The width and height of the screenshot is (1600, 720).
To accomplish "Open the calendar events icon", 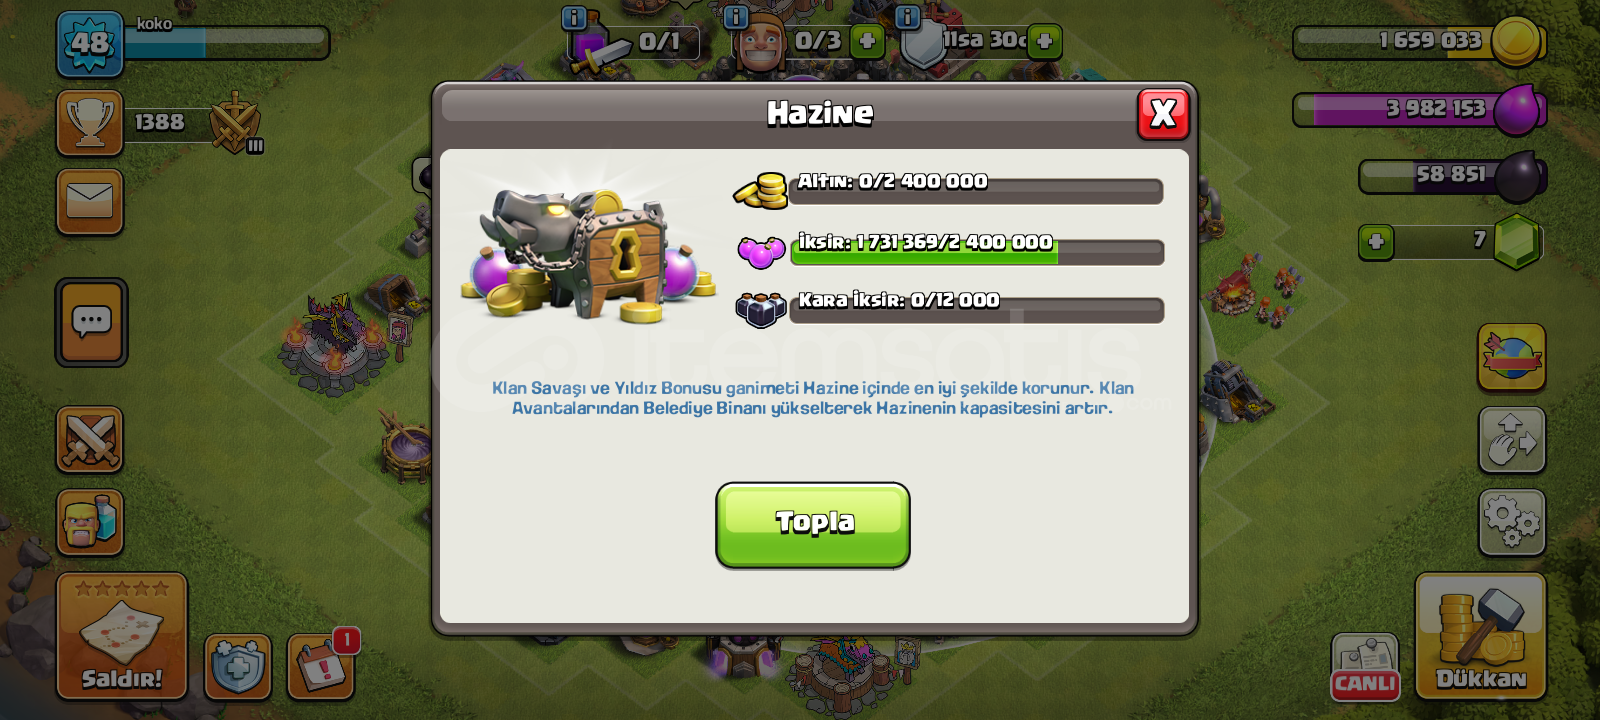I will tap(321, 667).
